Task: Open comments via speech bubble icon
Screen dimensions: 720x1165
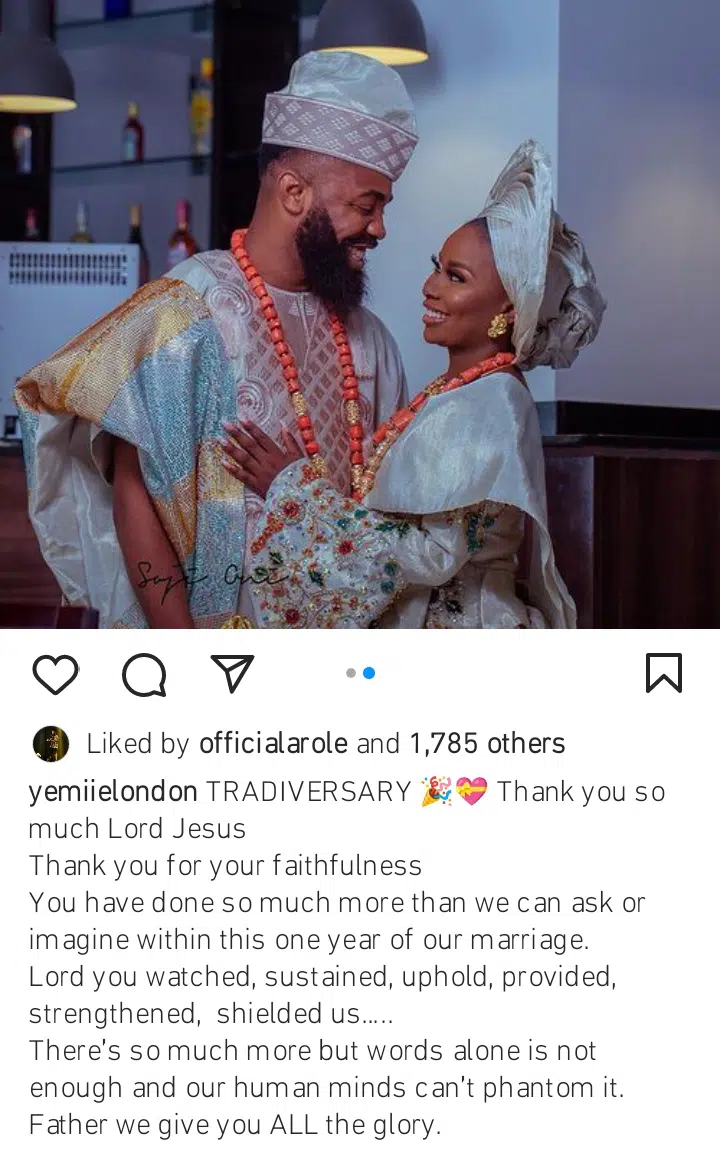Action: point(144,675)
